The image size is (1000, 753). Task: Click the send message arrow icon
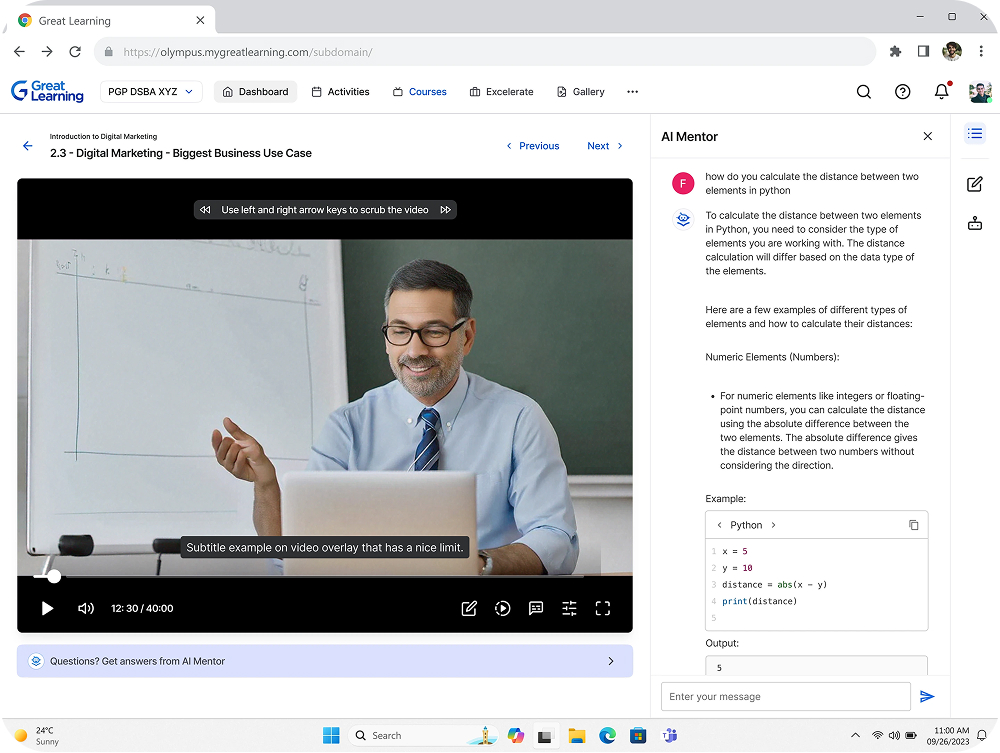point(927,697)
